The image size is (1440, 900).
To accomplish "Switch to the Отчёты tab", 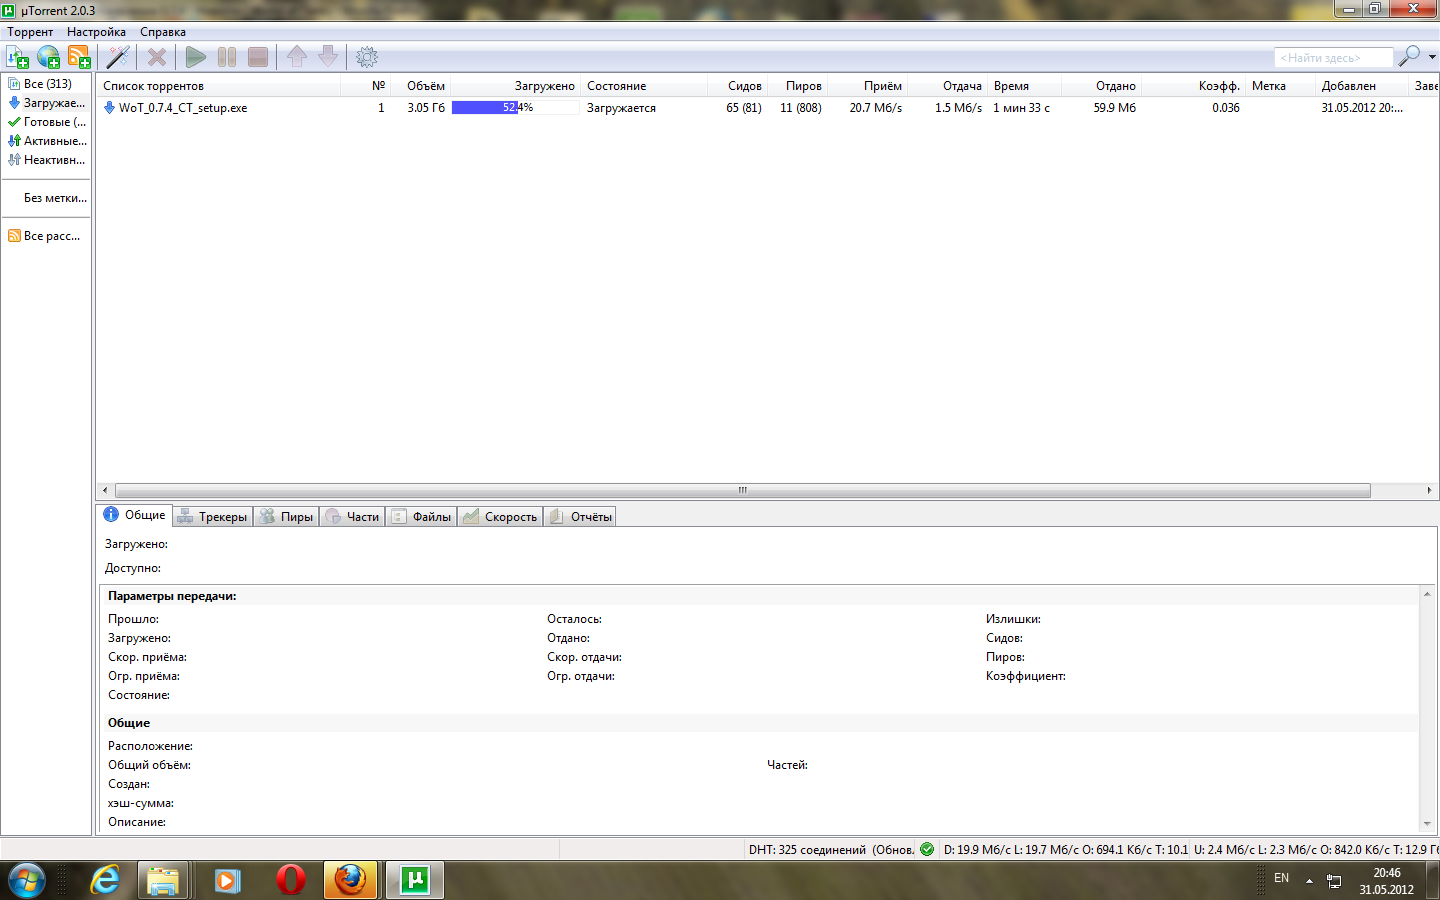I will (581, 517).
